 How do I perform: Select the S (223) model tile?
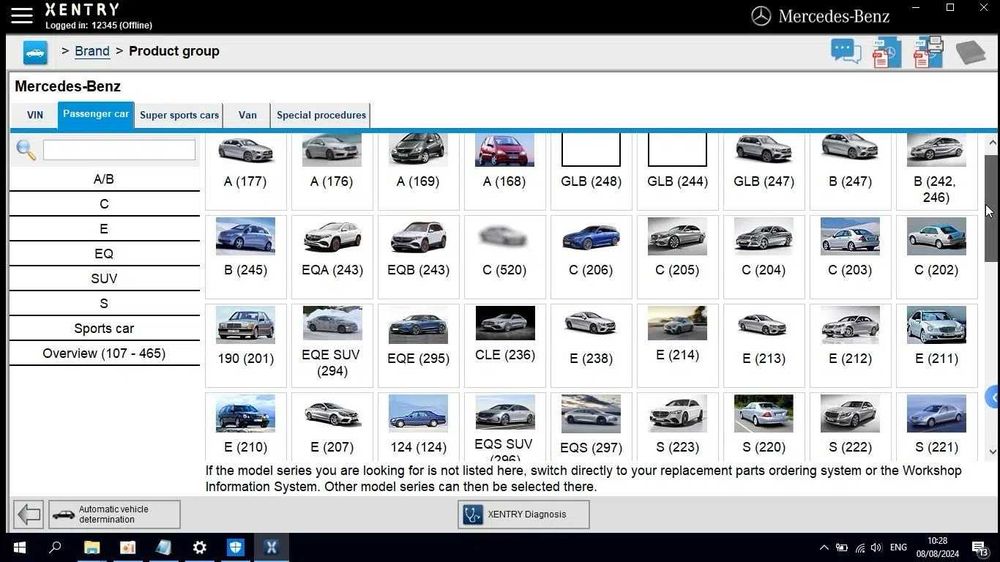click(677, 426)
